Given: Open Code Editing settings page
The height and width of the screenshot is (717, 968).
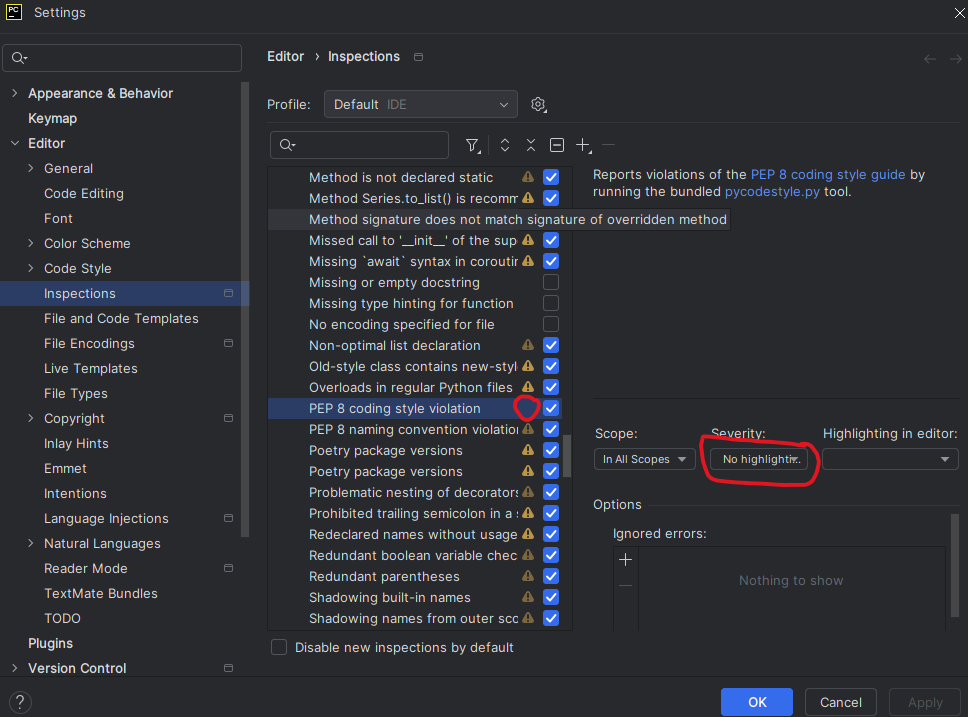Looking at the screenshot, I should (84, 193).
